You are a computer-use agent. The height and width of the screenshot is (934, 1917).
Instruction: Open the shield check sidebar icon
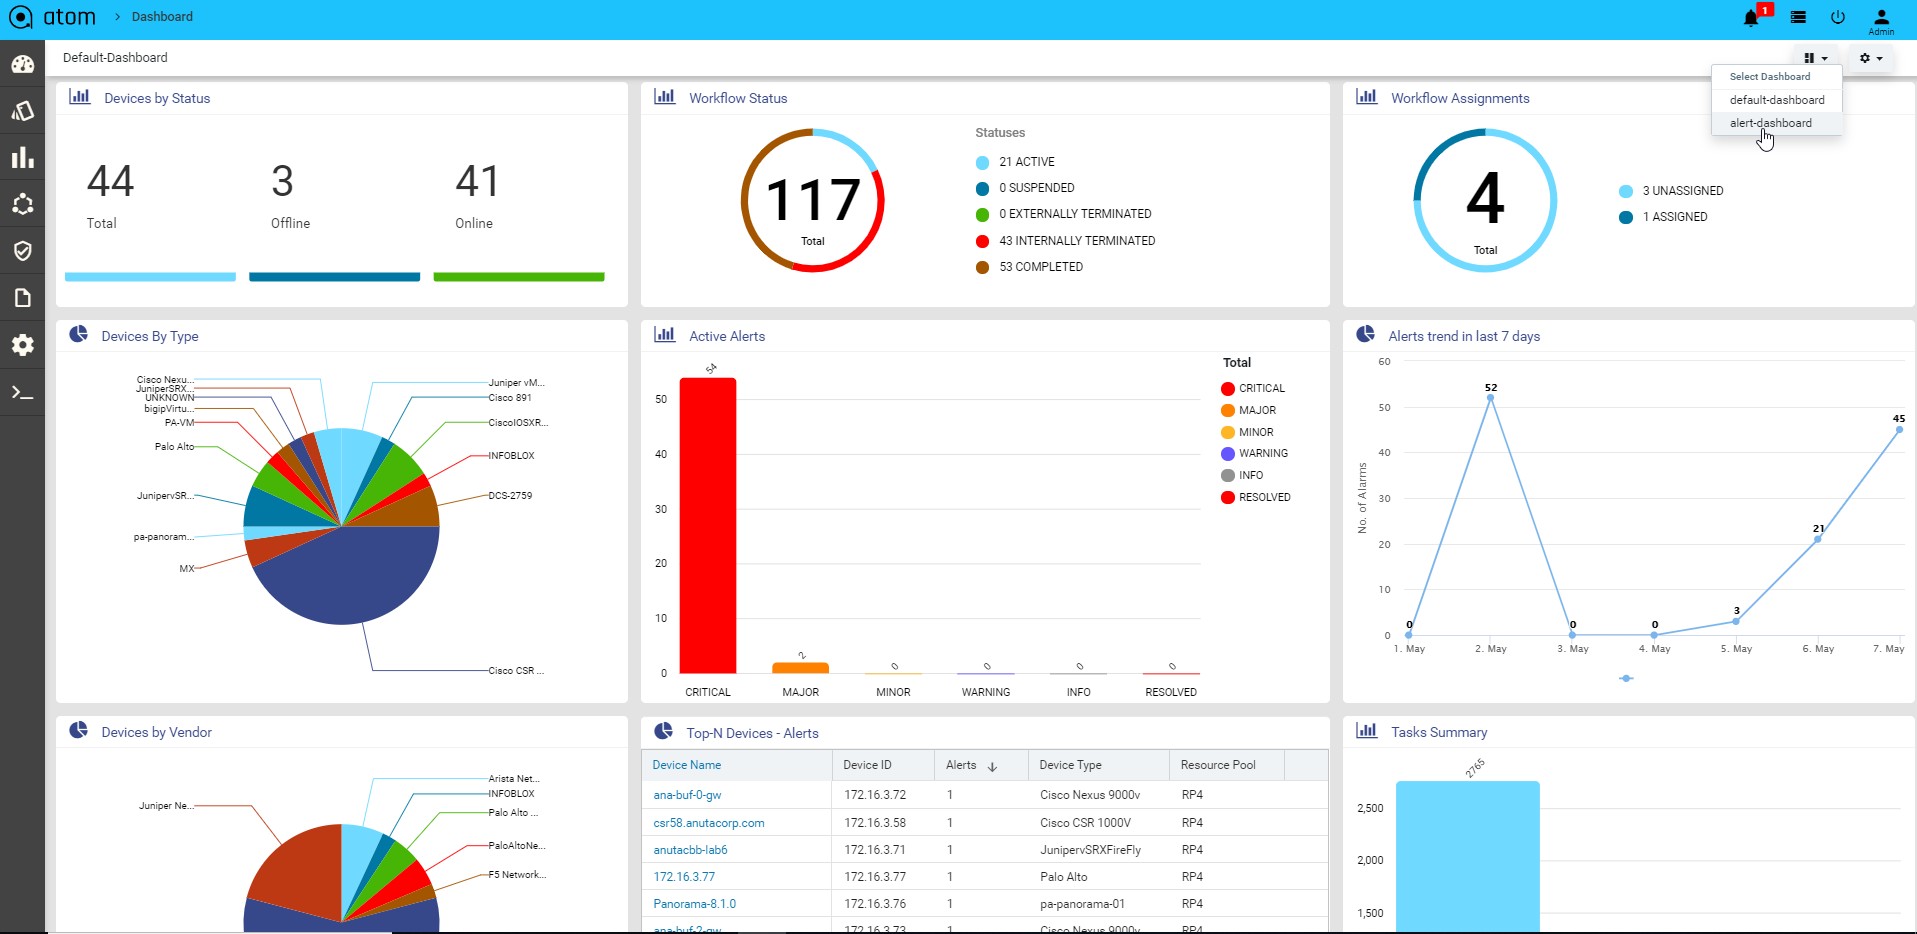coord(22,251)
